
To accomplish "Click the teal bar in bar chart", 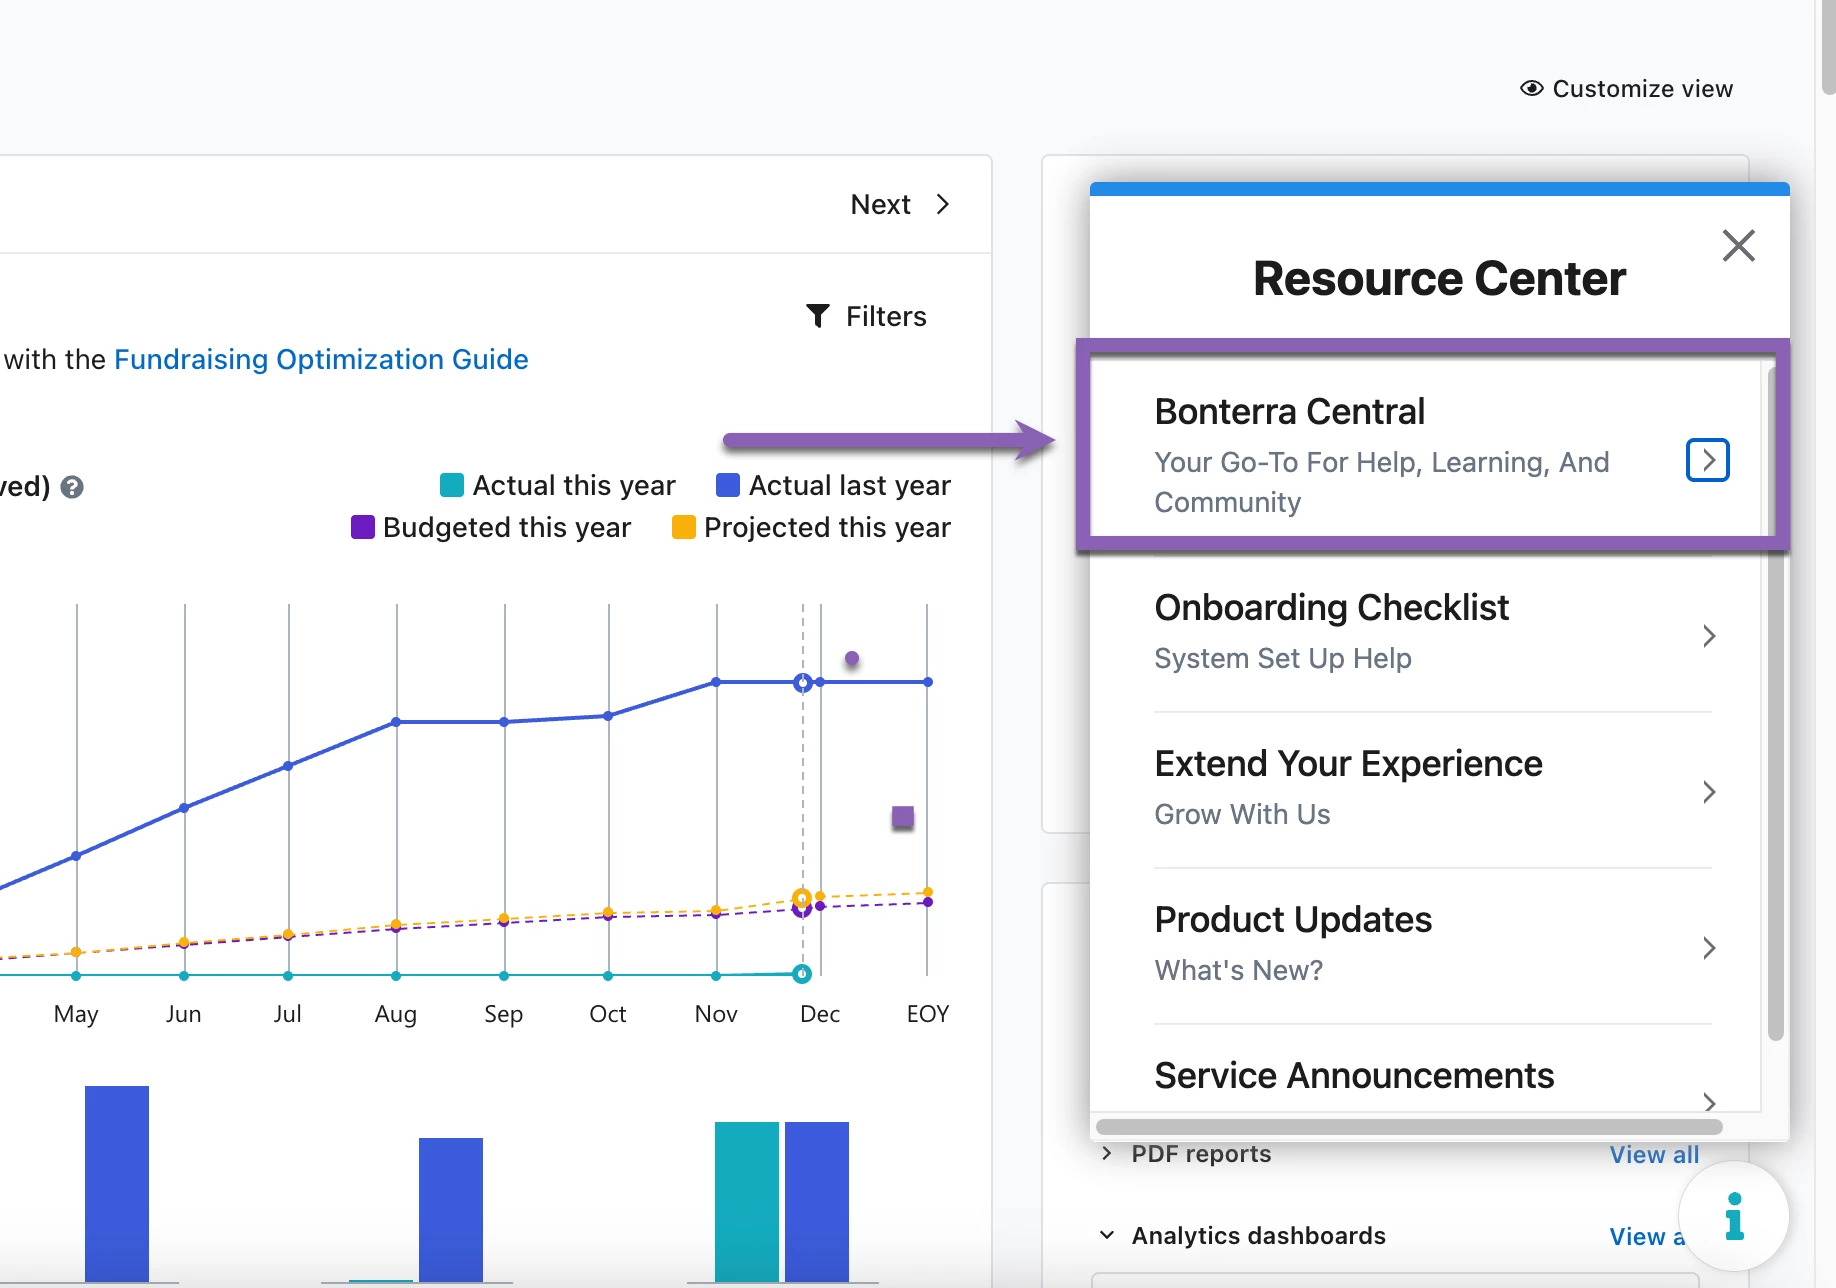I will pyautogui.click(x=746, y=1201).
